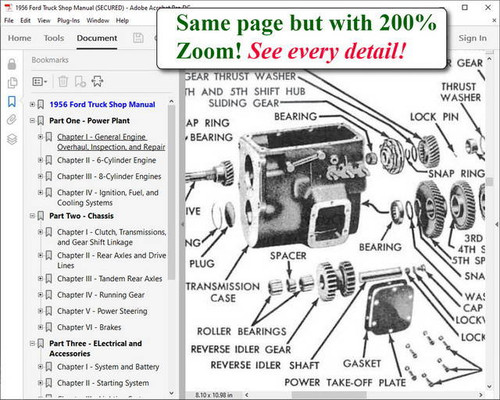Go to Part Two - Chassis

[x=81, y=216]
